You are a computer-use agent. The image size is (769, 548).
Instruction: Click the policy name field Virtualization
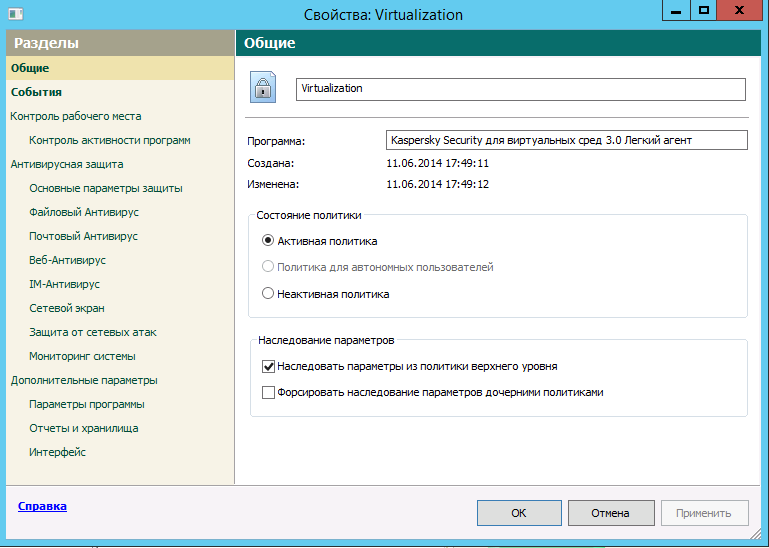521,89
